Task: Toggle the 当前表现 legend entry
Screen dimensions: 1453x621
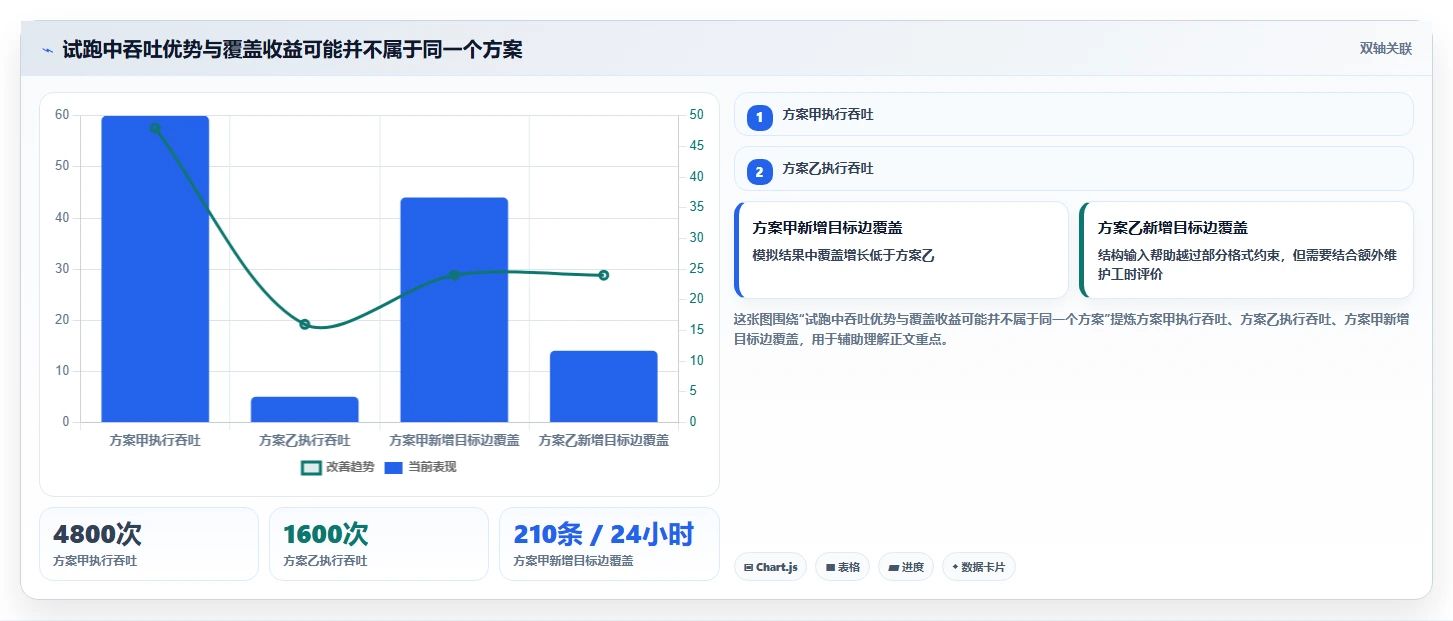Action: [x=421, y=467]
